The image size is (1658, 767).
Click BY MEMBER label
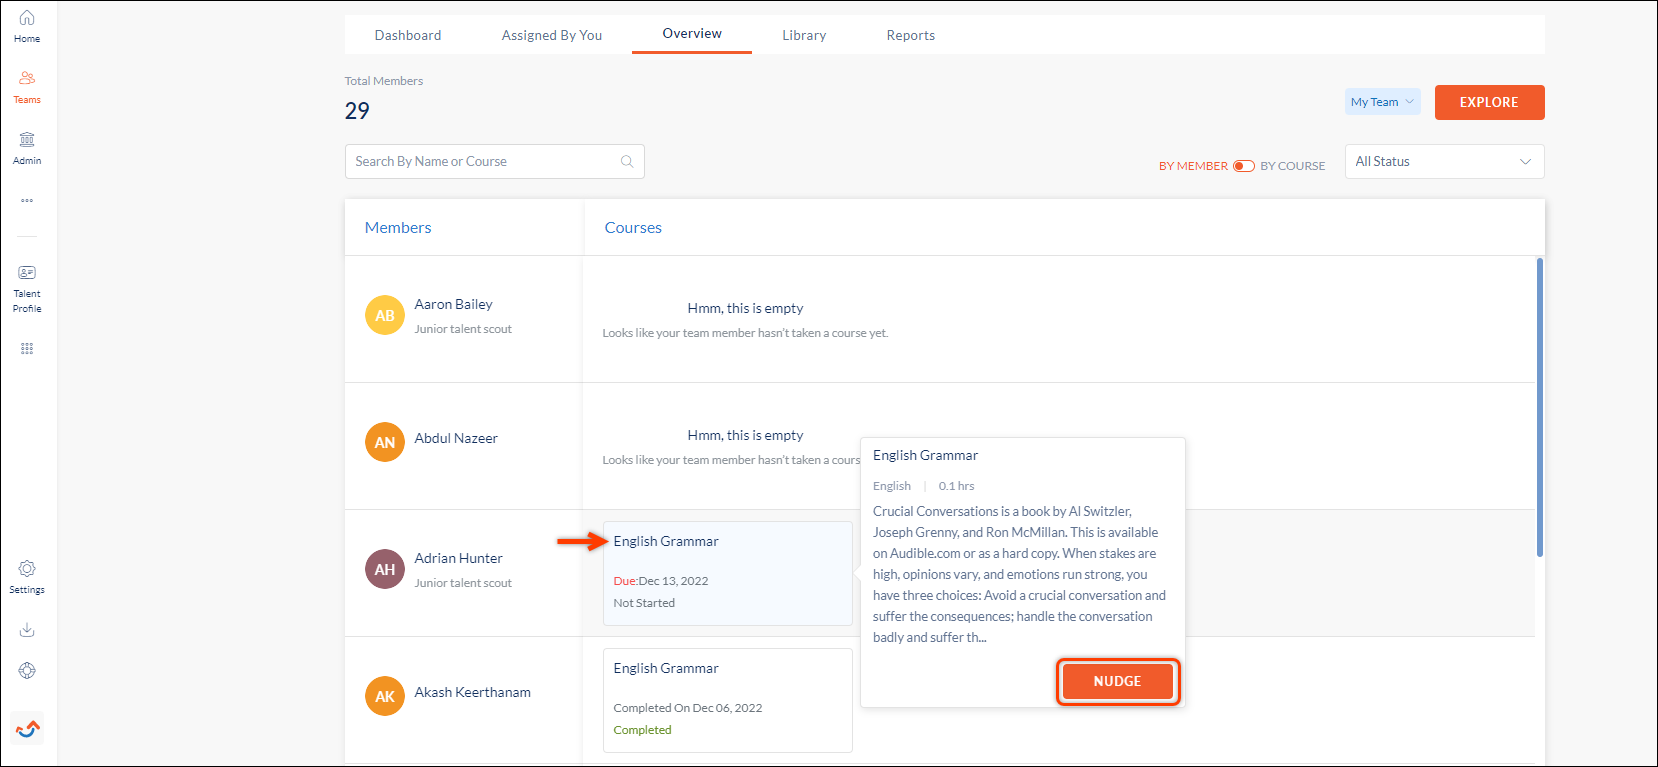pyautogui.click(x=1193, y=166)
